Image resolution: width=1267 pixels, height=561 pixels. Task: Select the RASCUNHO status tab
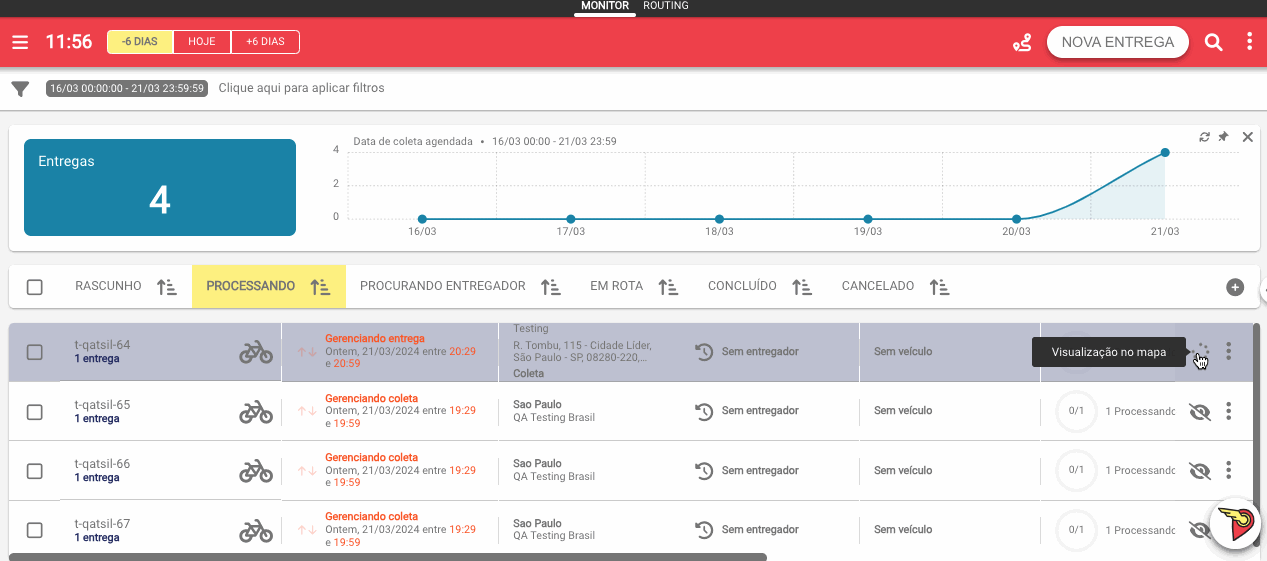click(108, 286)
